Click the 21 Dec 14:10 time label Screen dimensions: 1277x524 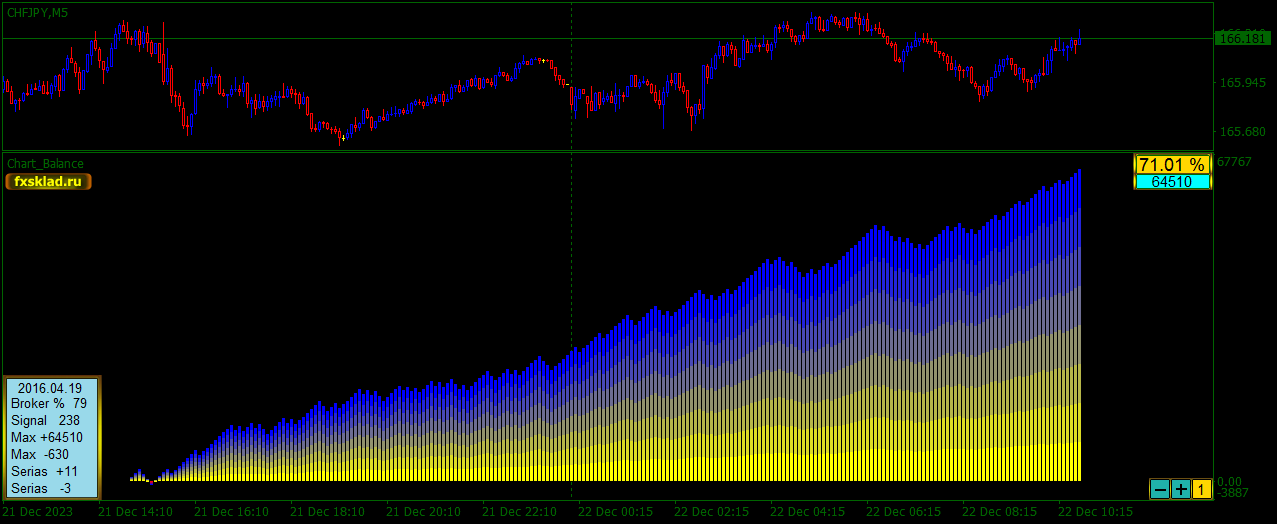(135, 512)
